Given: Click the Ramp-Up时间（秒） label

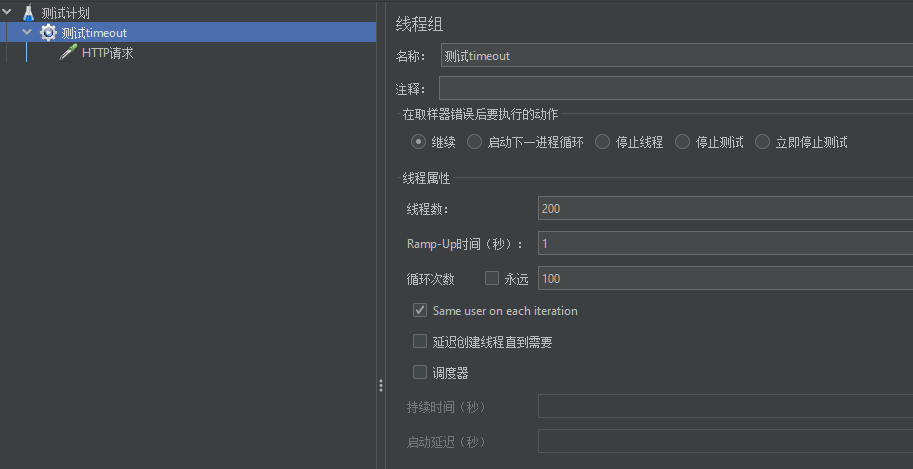Looking at the screenshot, I should pyautogui.click(x=465, y=244).
